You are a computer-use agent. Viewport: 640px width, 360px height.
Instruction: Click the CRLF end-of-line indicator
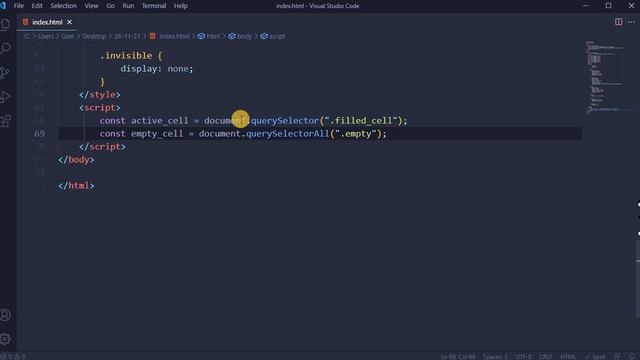[545, 357]
